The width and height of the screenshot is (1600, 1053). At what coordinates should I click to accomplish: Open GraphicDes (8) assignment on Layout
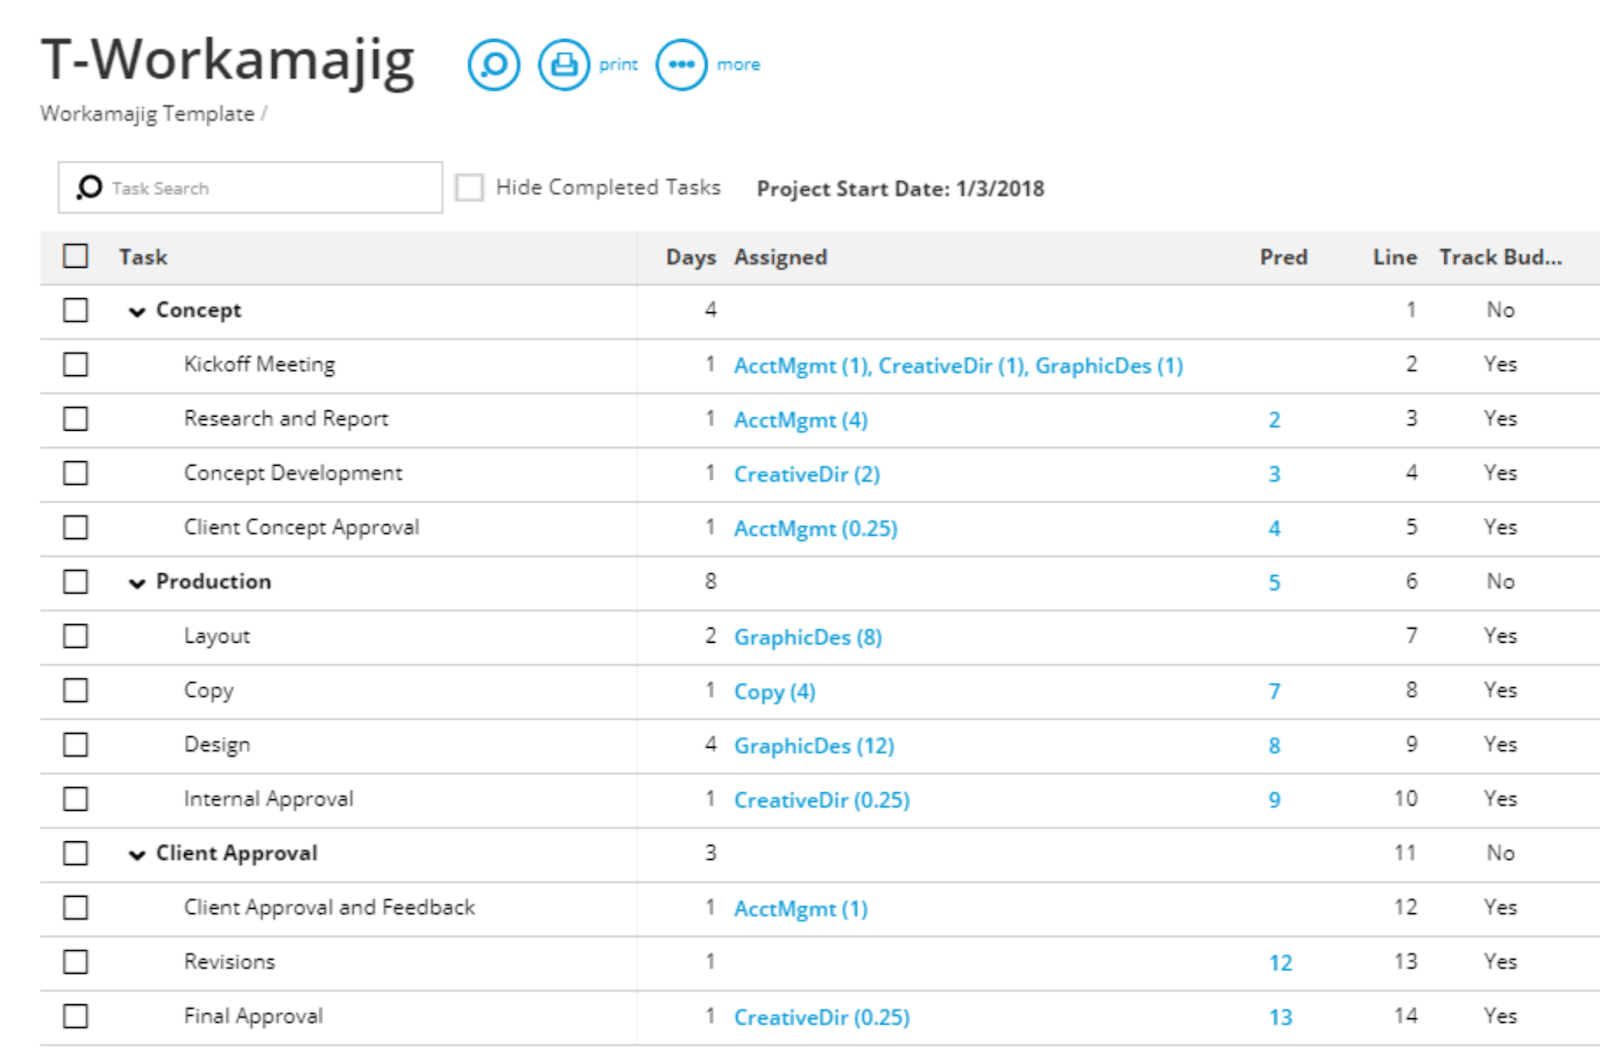point(807,637)
